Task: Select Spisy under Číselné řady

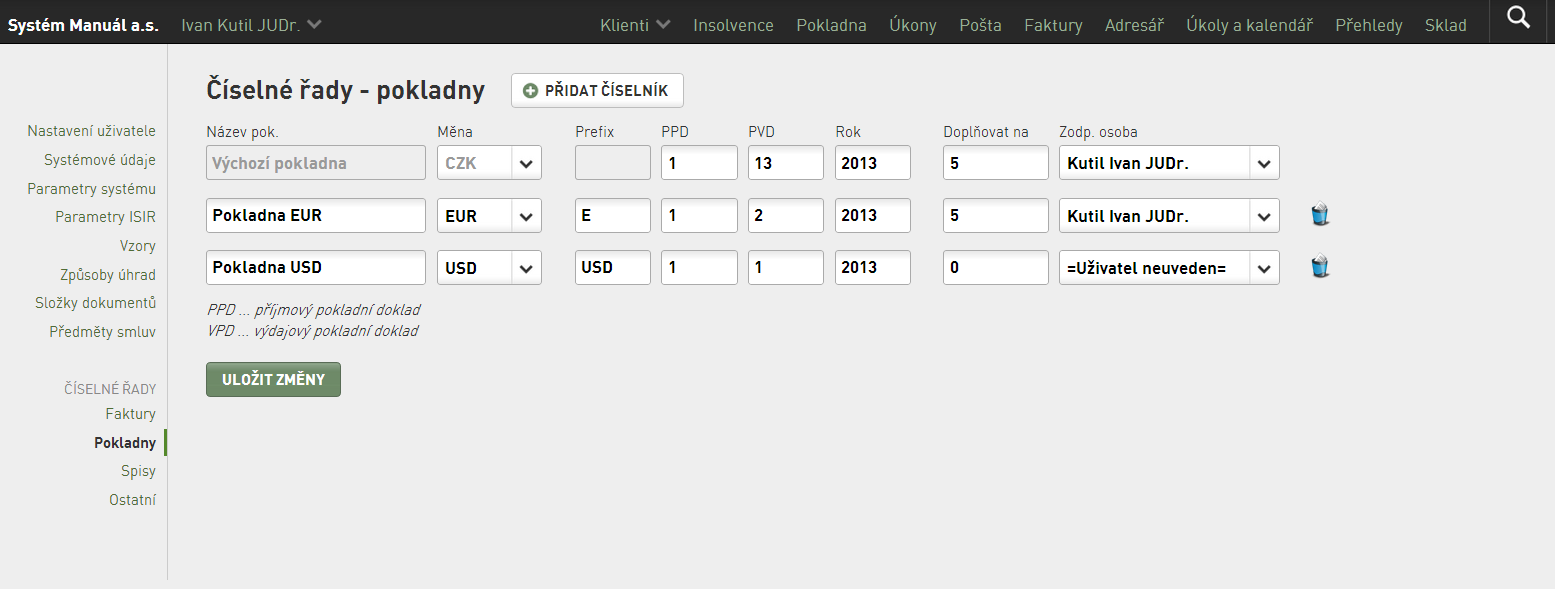Action: [138, 471]
